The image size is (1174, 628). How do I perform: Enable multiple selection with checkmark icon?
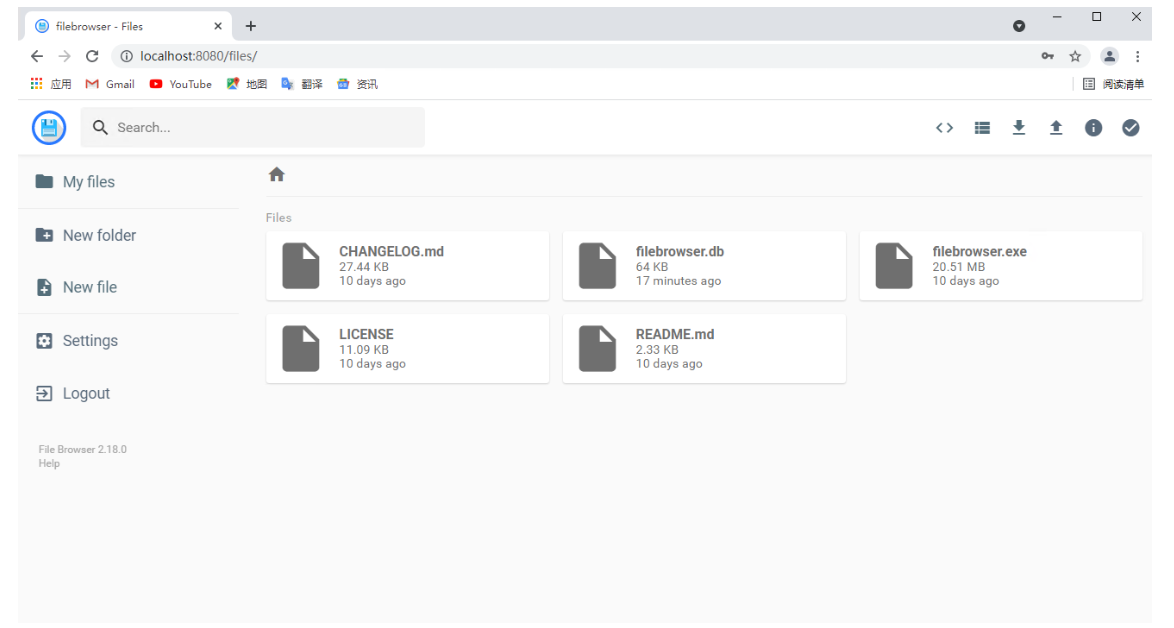(1130, 127)
